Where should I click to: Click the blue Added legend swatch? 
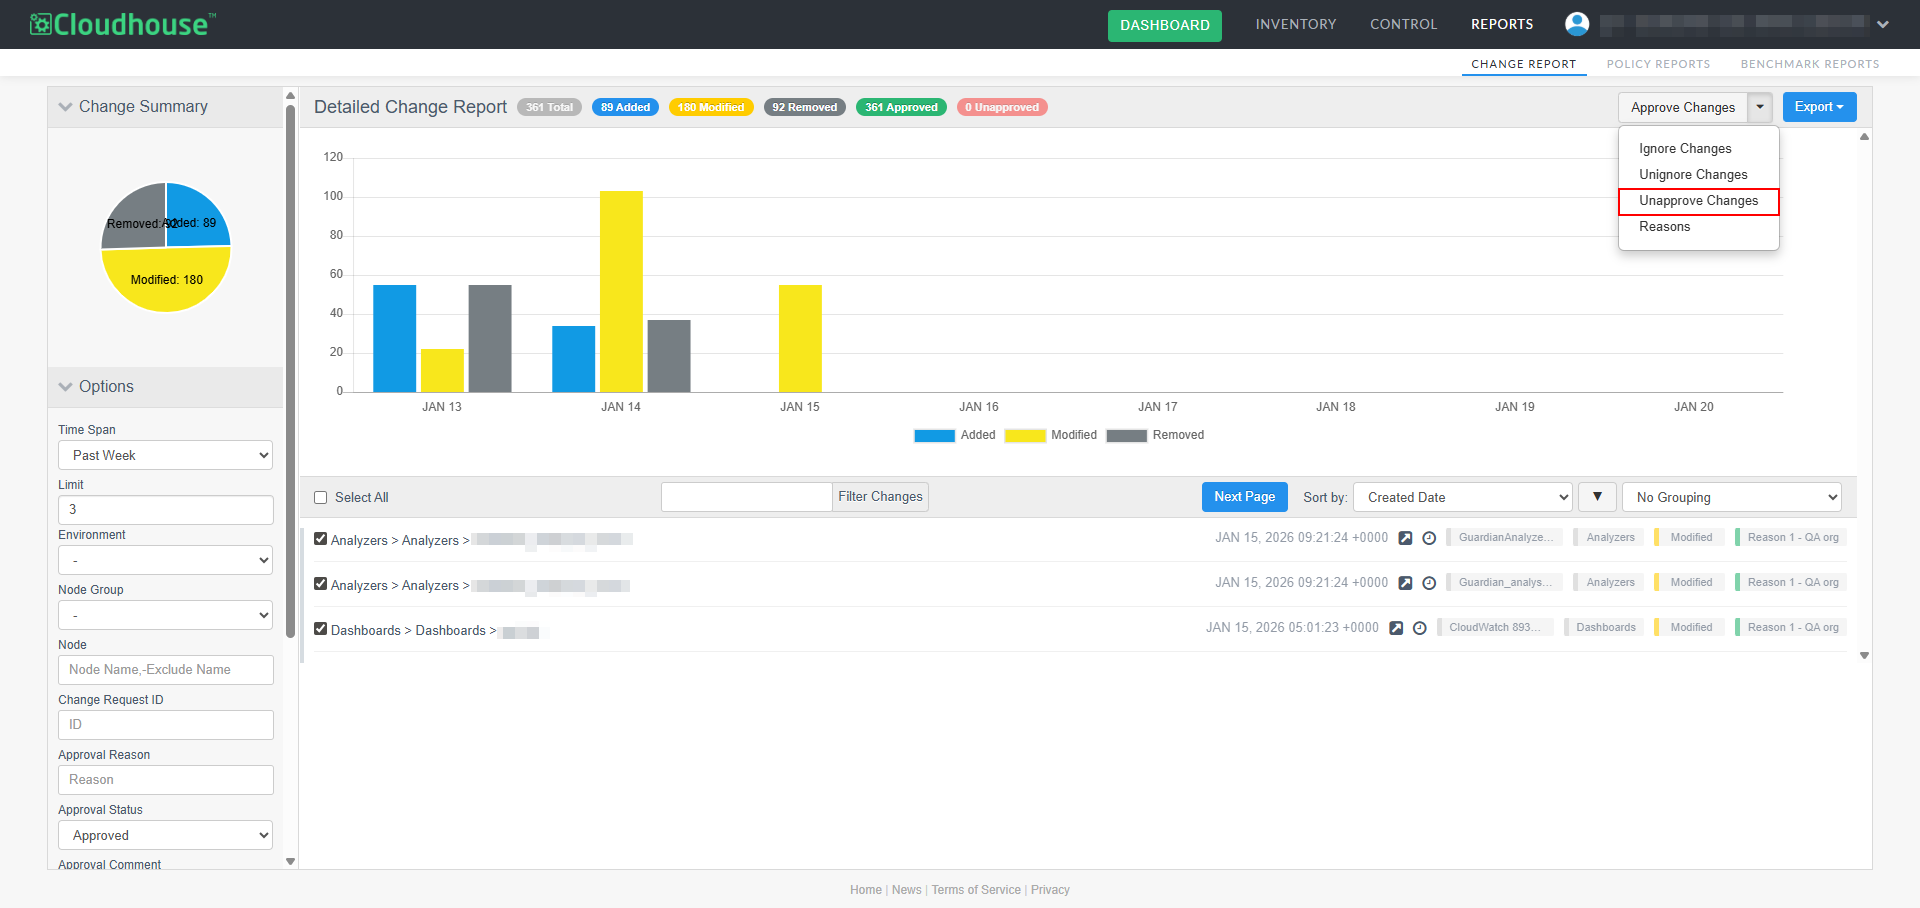pyautogui.click(x=934, y=436)
